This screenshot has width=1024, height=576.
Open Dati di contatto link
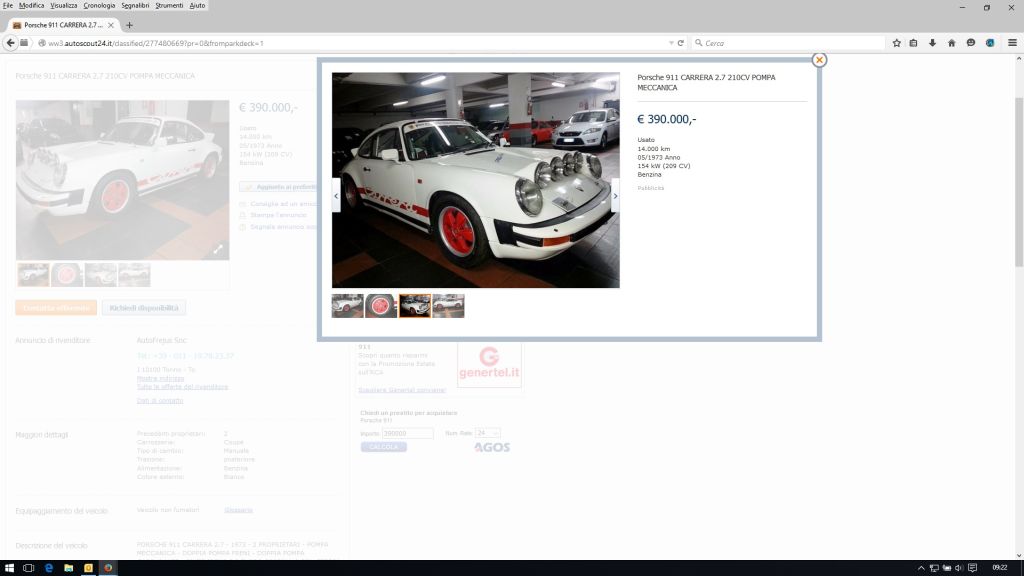[x=160, y=400]
